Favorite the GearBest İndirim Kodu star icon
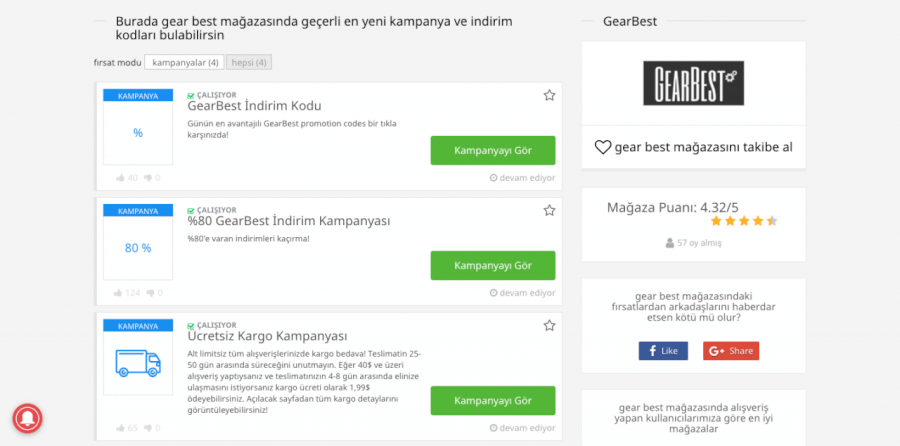This screenshot has height=446, width=900. pyautogui.click(x=549, y=95)
